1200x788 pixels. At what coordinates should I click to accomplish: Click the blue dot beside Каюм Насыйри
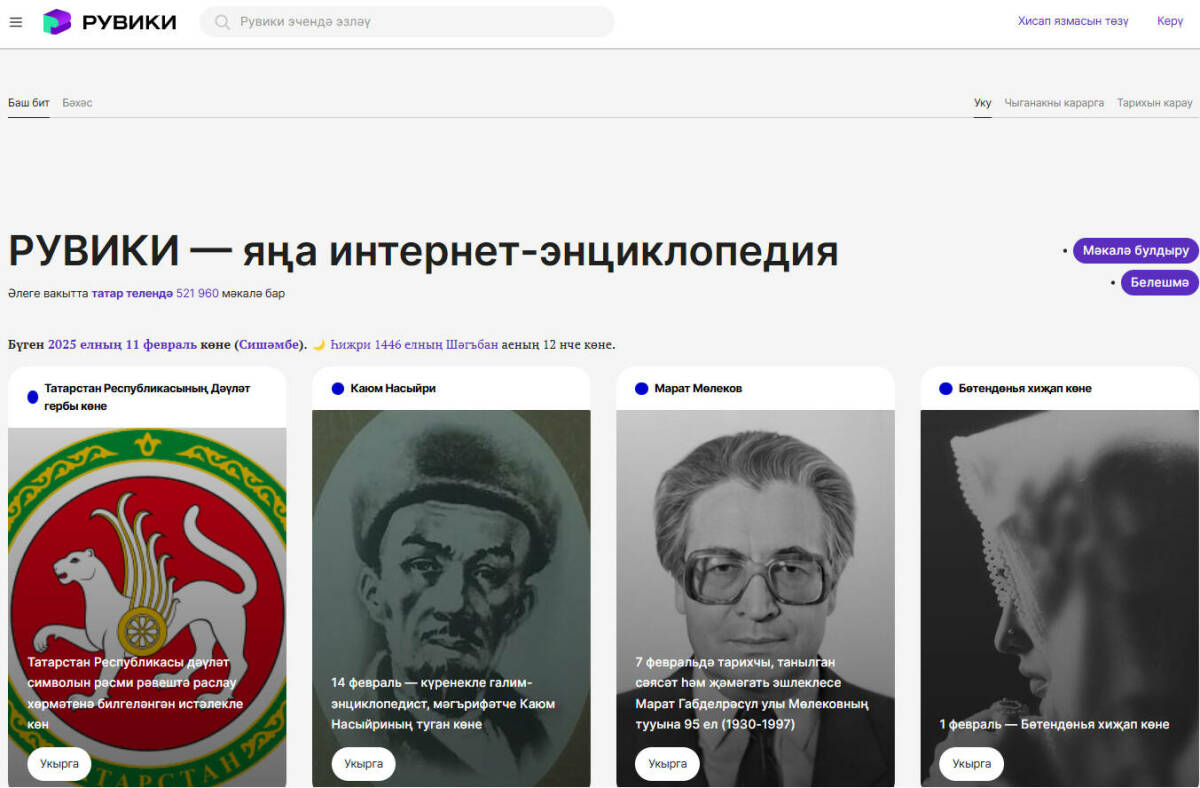point(337,389)
